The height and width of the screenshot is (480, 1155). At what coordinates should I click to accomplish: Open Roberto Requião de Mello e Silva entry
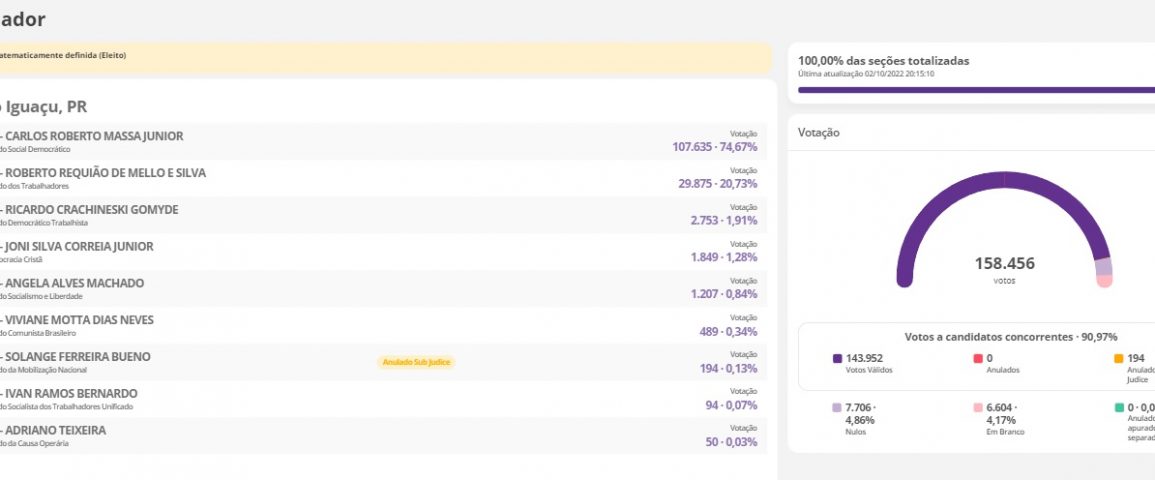coord(105,173)
